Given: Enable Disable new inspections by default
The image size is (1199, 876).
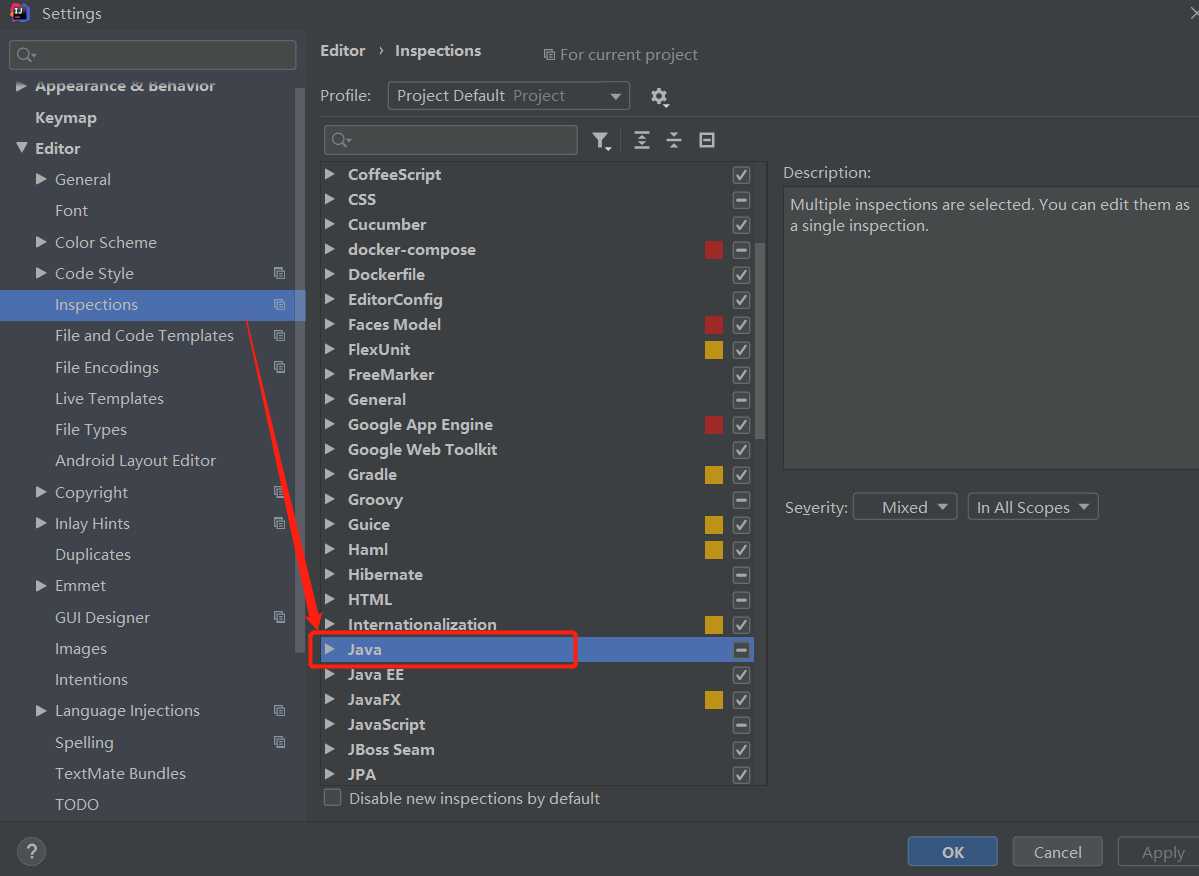Looking at the screenshot, I should pyautogui.click(x=333, y=798).
